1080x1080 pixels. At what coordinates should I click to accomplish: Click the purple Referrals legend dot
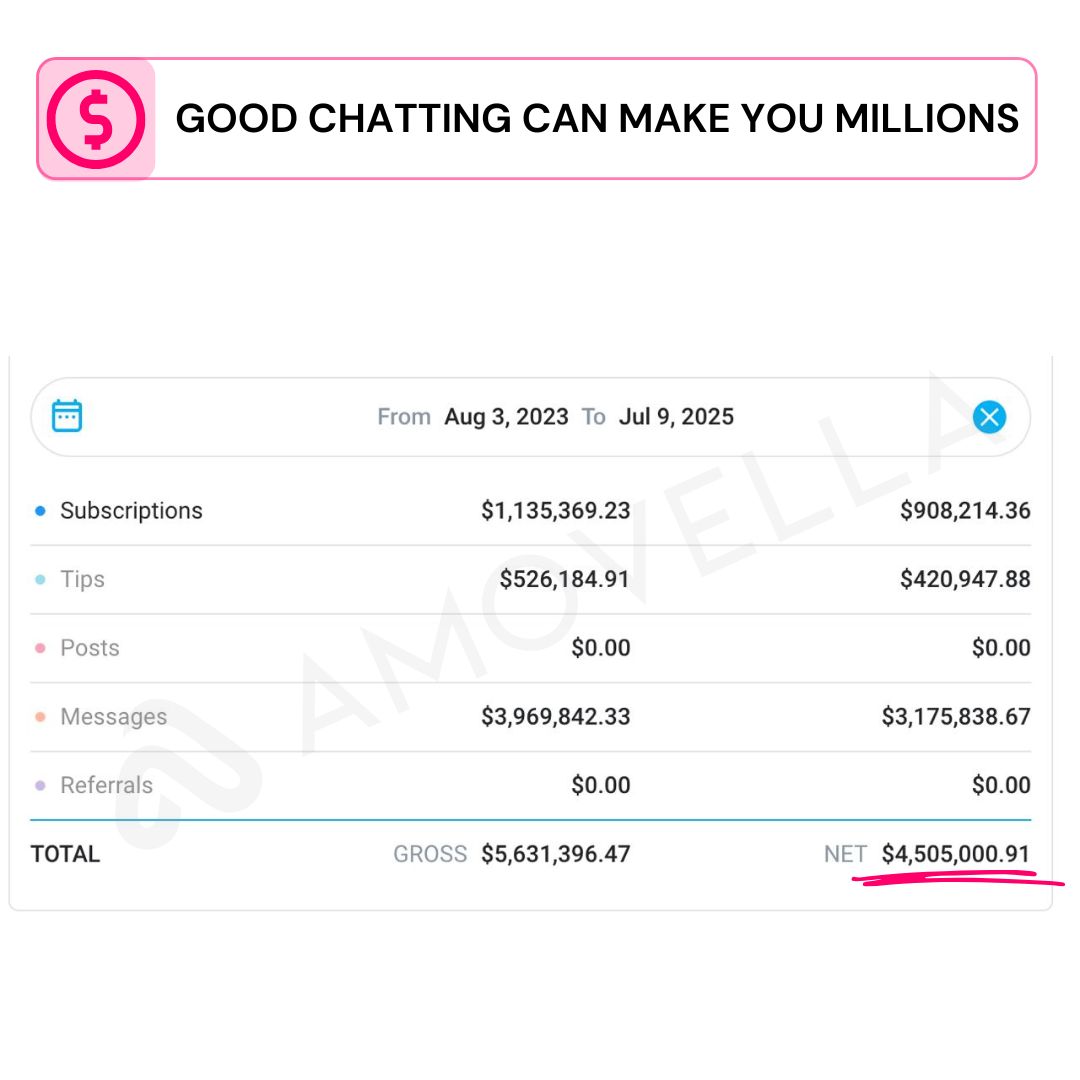40,786
